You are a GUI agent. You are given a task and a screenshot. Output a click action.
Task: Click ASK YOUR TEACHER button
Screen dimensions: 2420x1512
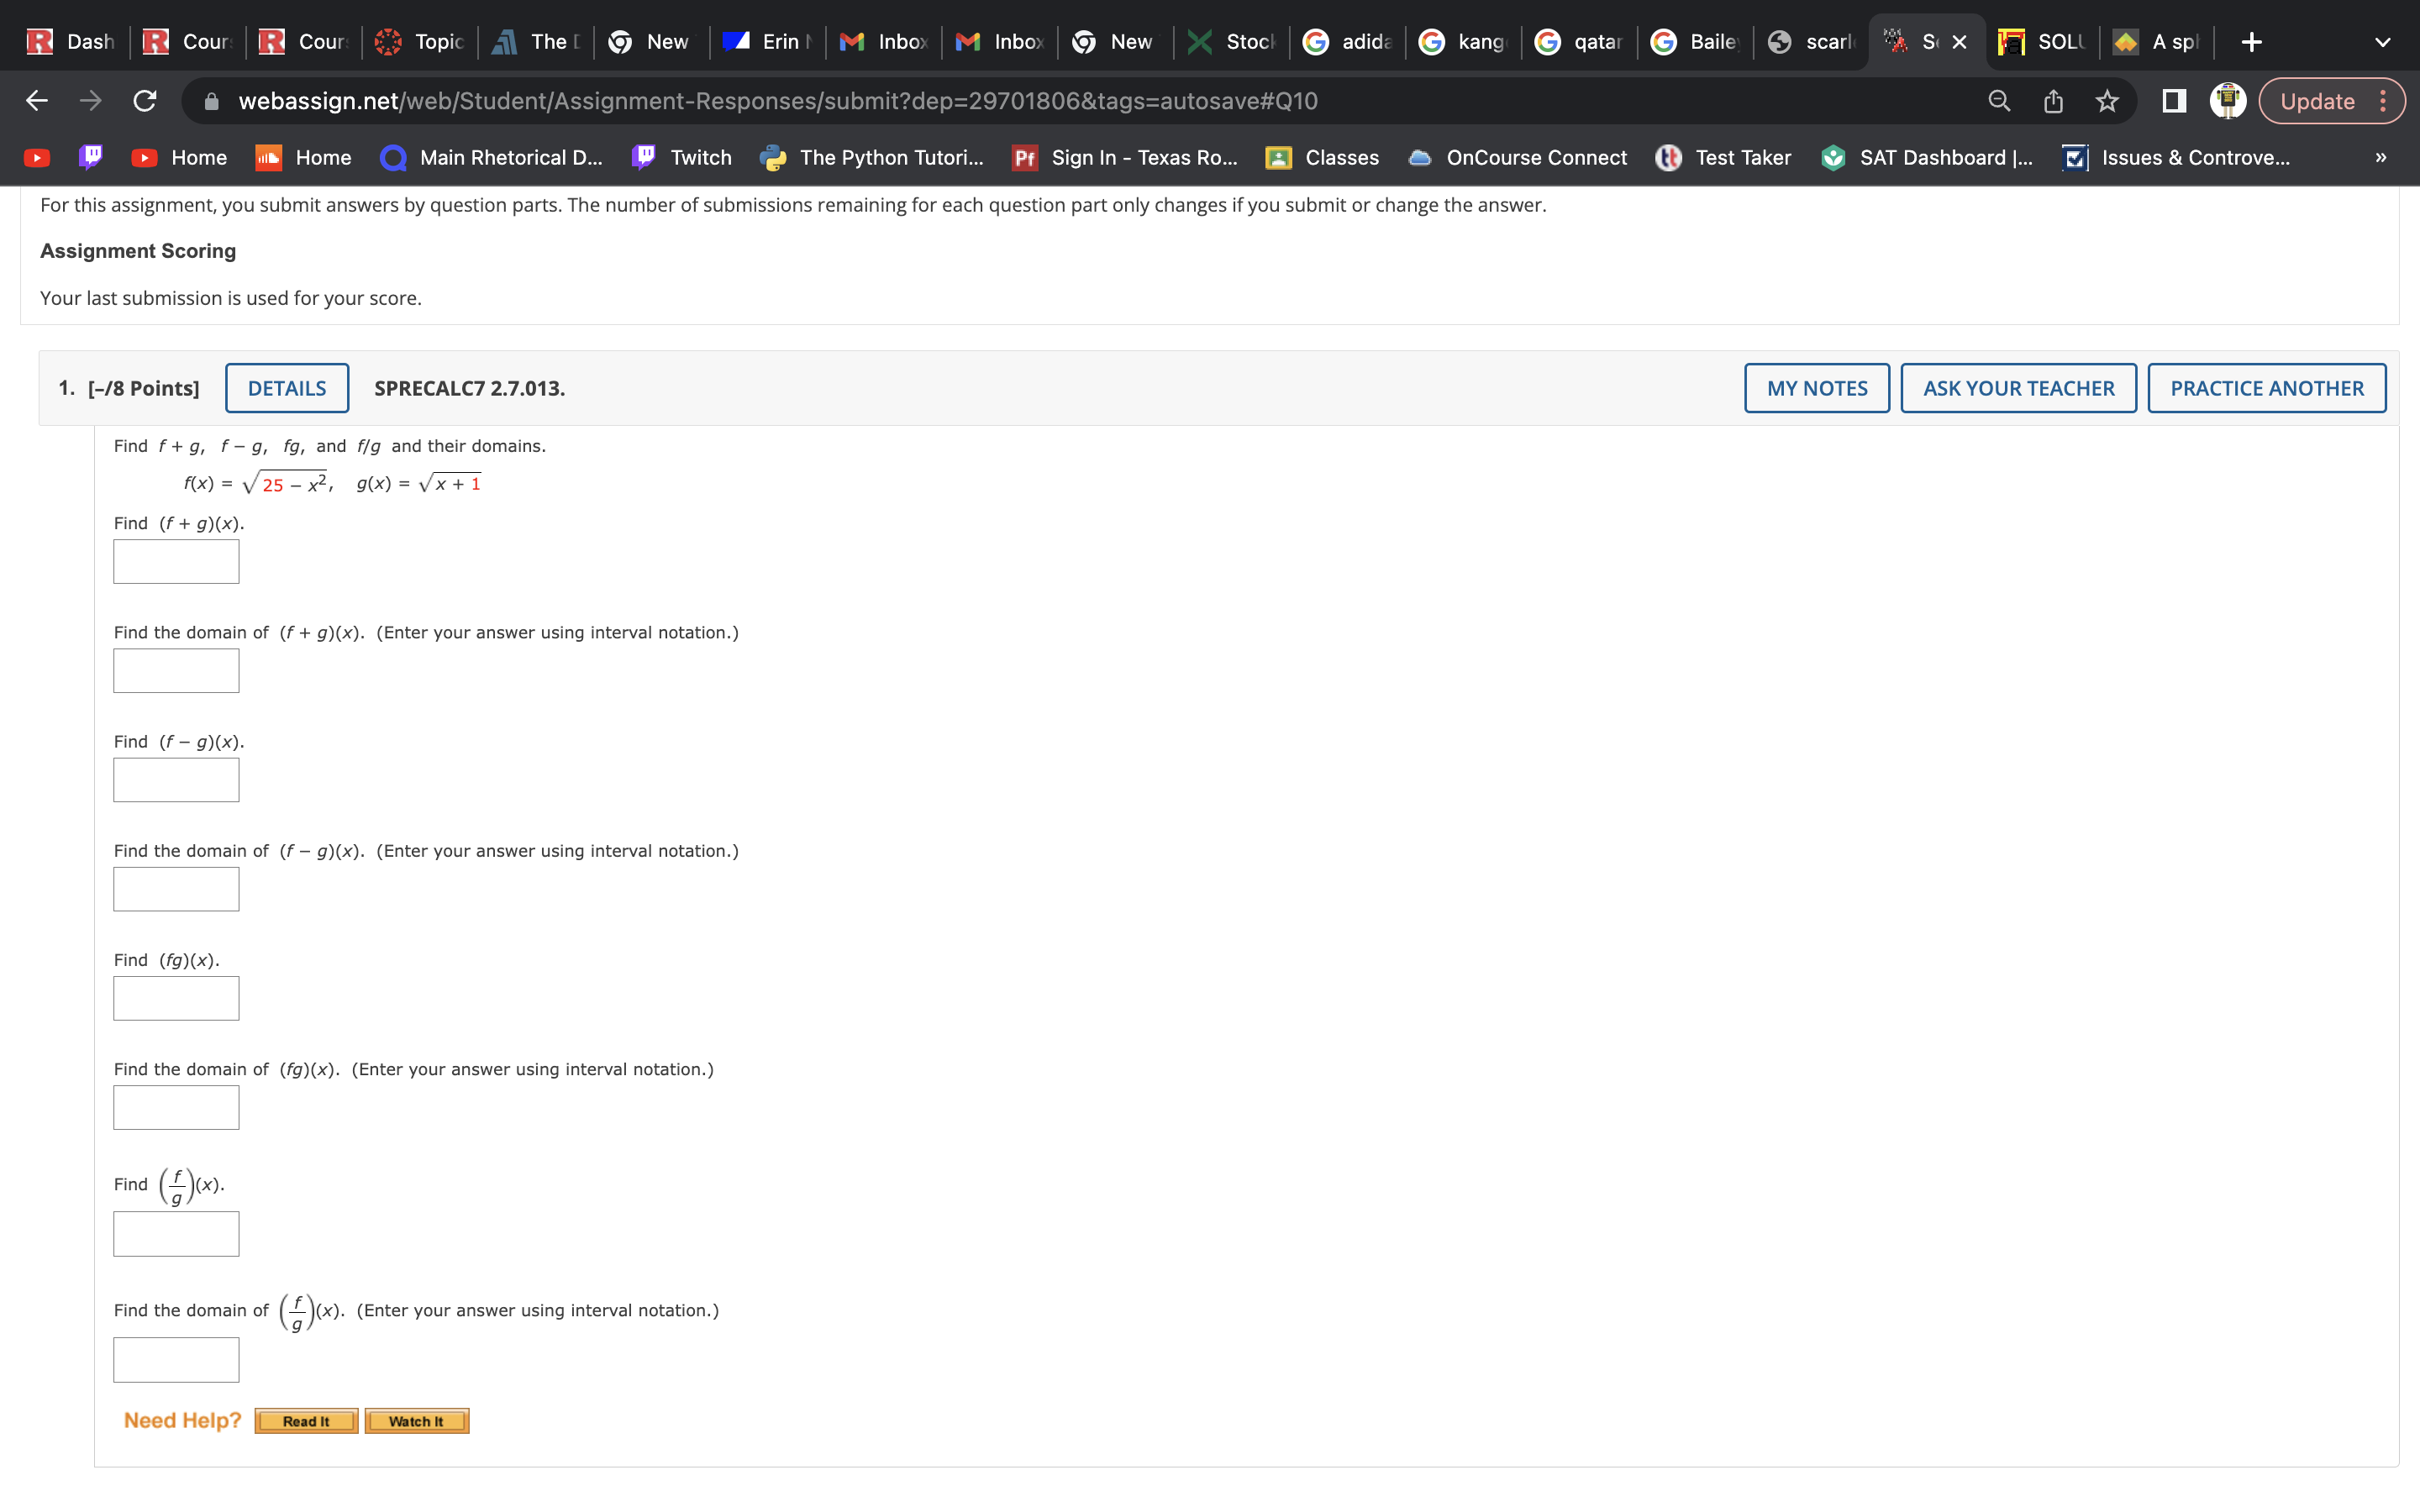coord(2018,388)
